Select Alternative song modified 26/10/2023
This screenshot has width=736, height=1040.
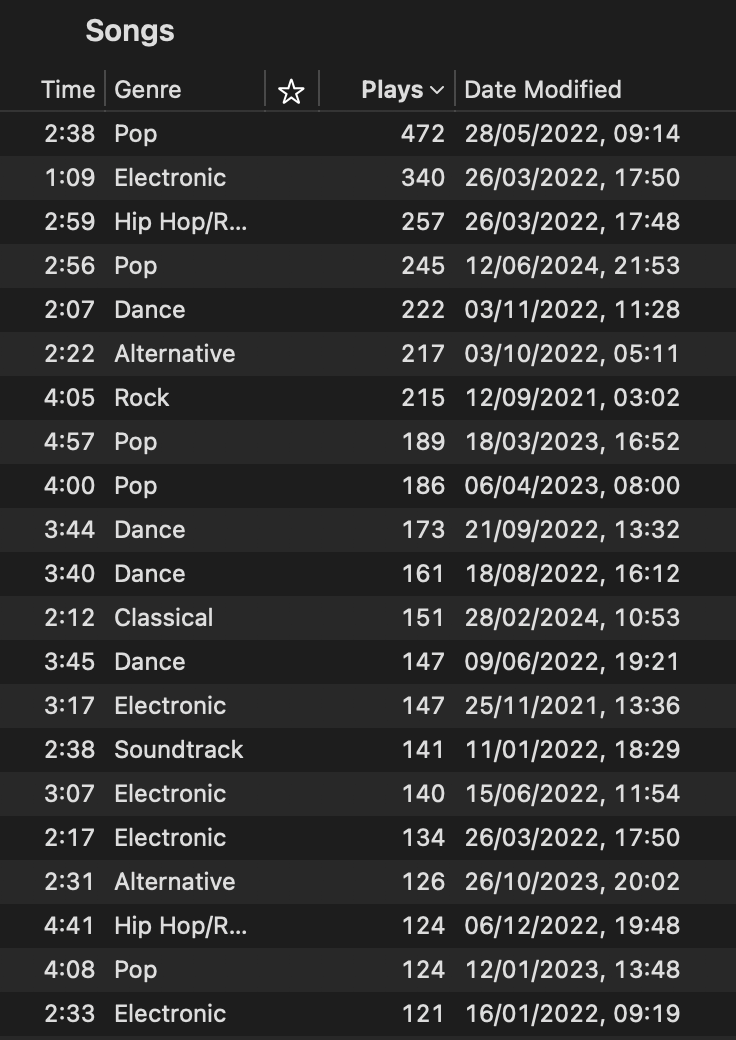point(368,881)
